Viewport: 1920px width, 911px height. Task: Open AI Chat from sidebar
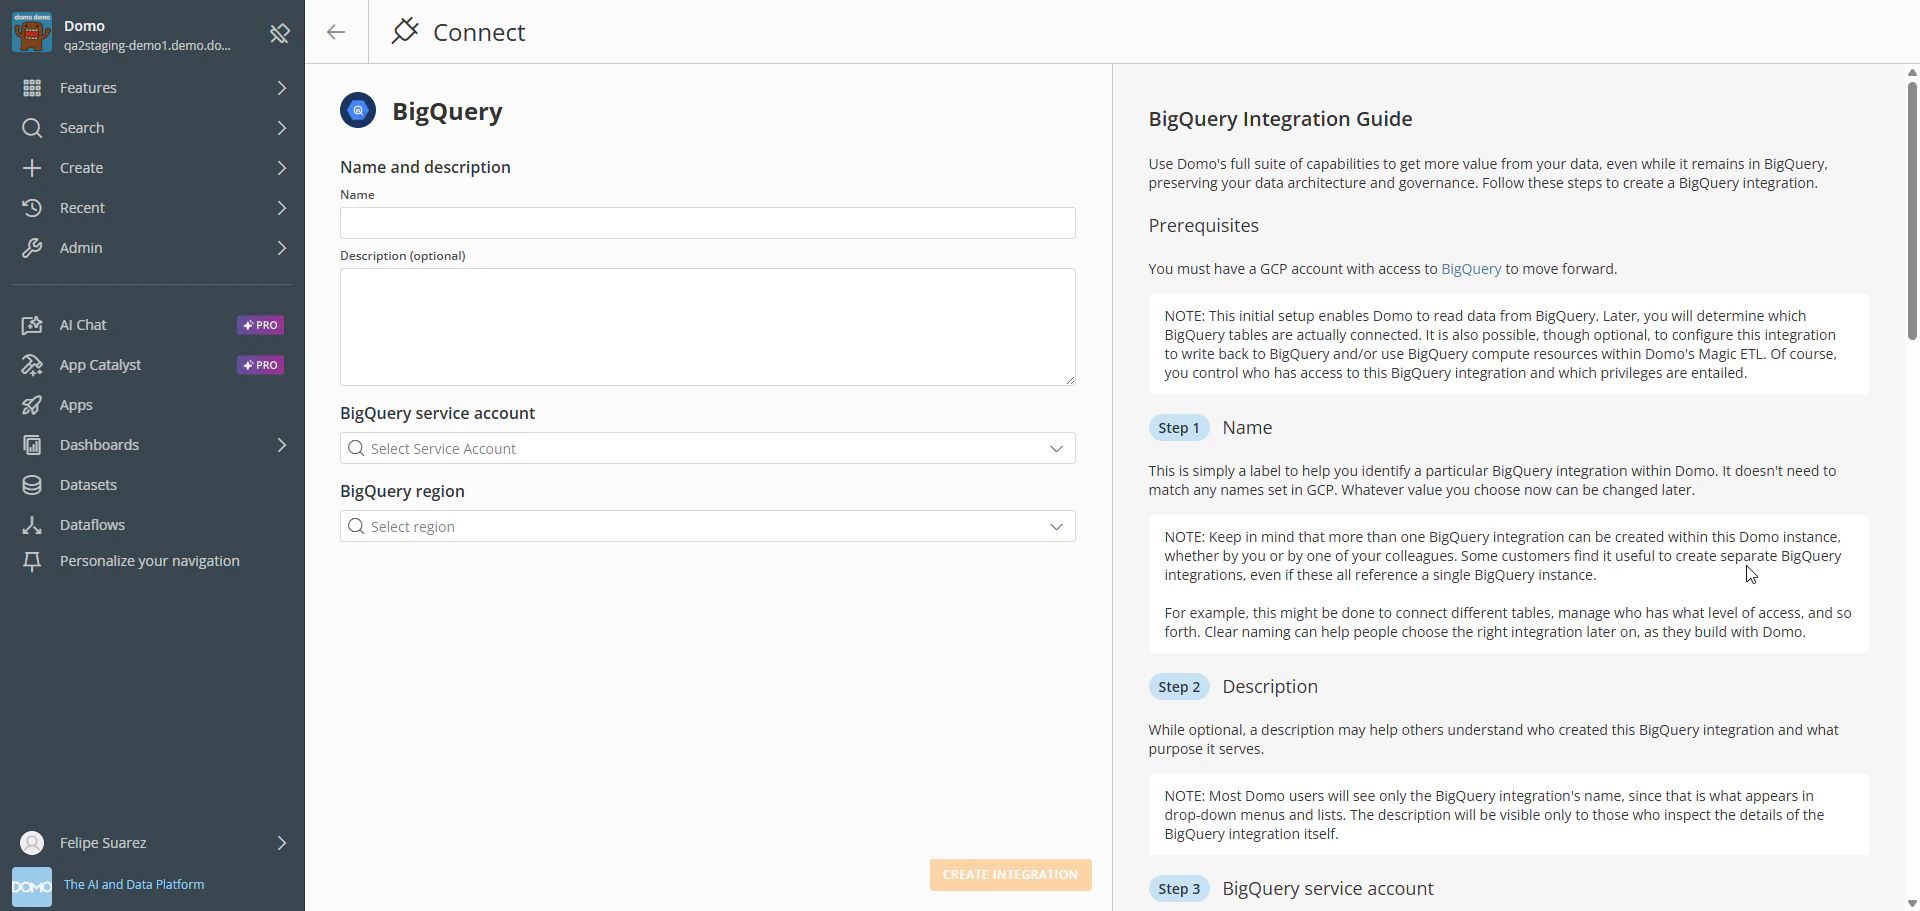(152, 325)
